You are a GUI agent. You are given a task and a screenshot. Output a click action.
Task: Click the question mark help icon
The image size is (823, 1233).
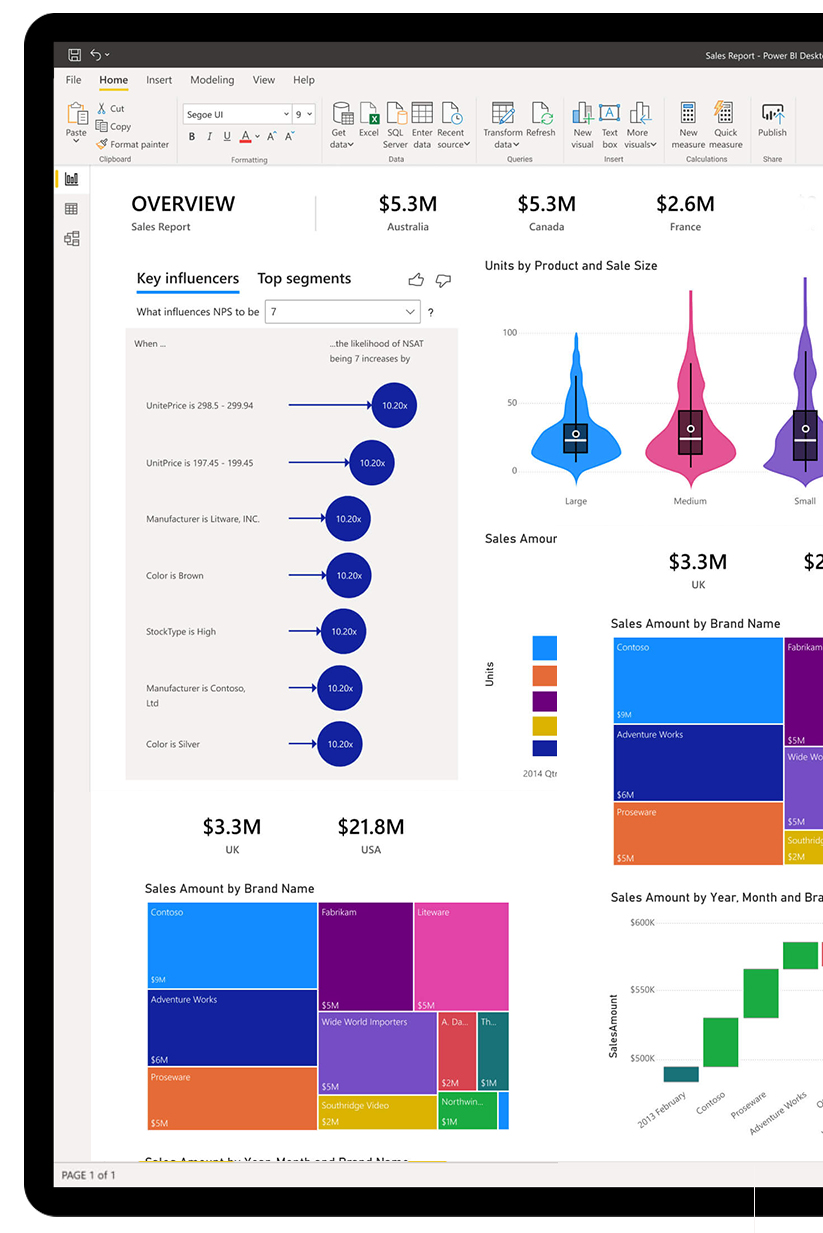[431, 313]
